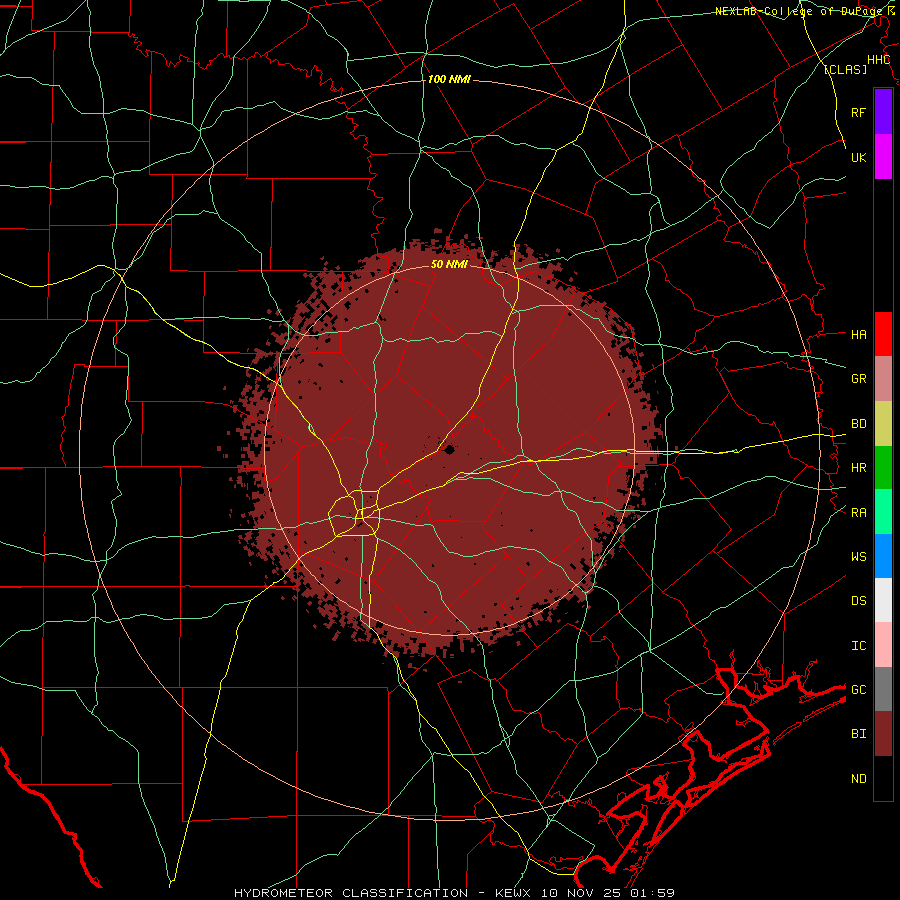The width and height of the screenshot is (900, 900).
Task: Click the 100 NMI range ring label
Action: 449,79
